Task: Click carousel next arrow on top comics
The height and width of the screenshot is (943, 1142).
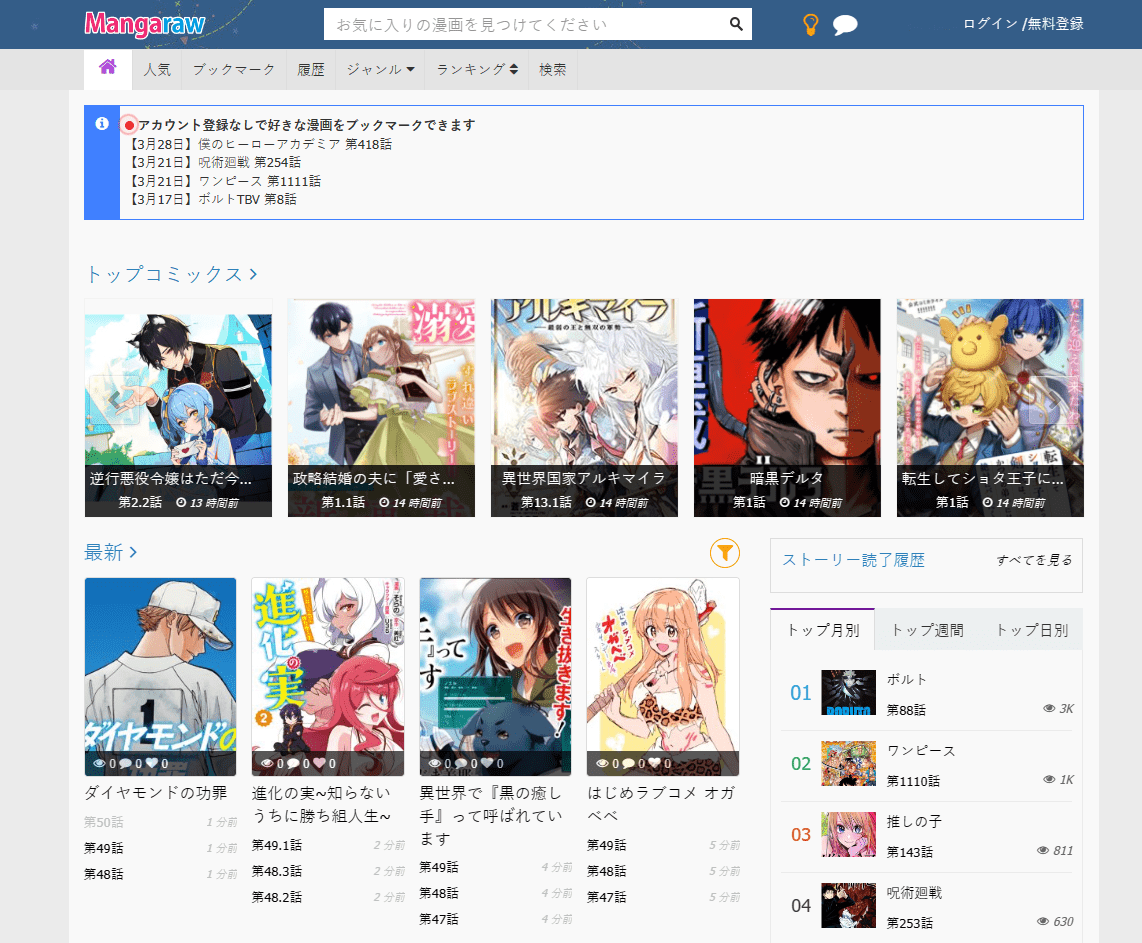Action: (1053, 399)
